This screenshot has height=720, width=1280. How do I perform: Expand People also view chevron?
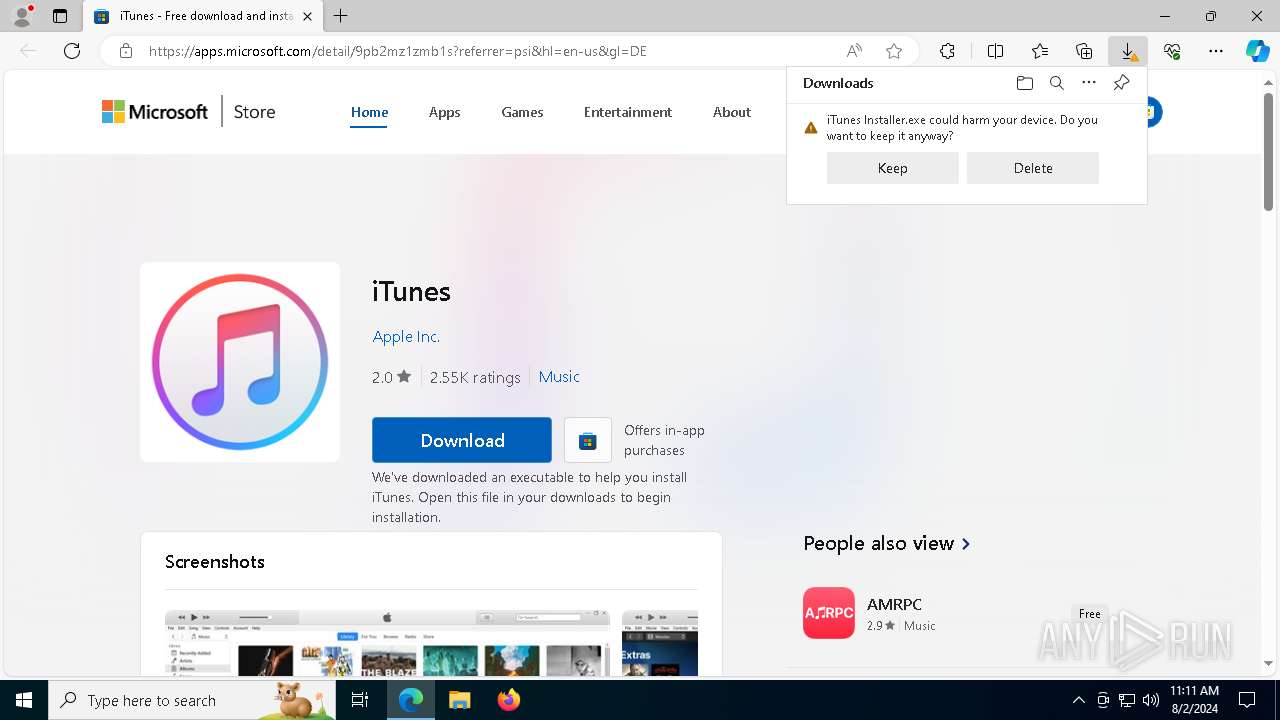pos(966,544)
